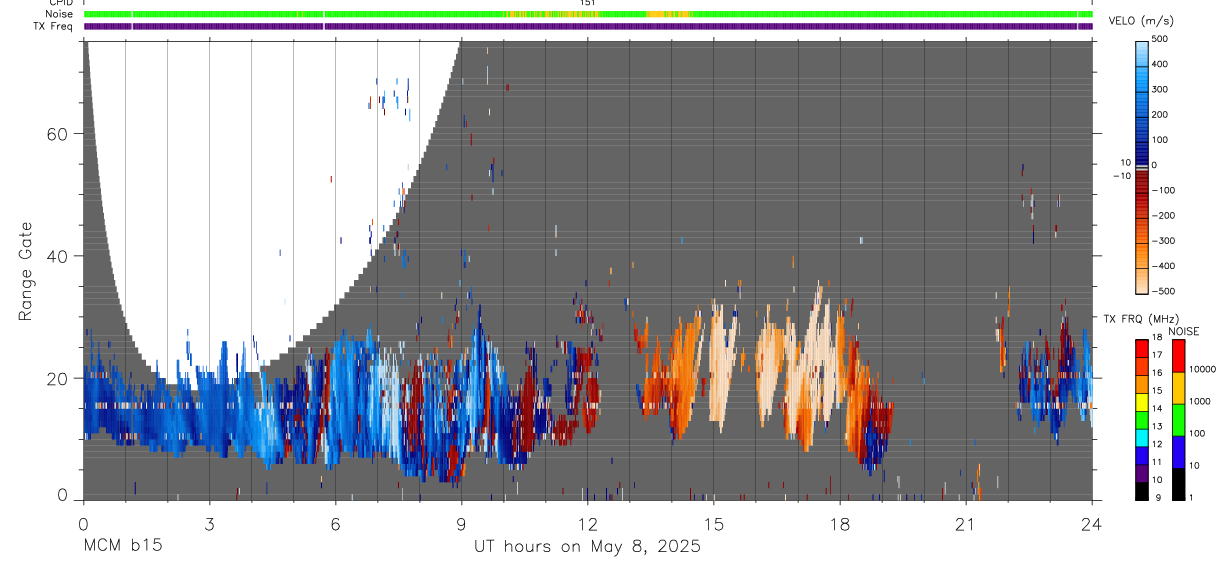Click the Range Gate y-axis title
This screenshot has width=1228, height=567.
(27, 270)
